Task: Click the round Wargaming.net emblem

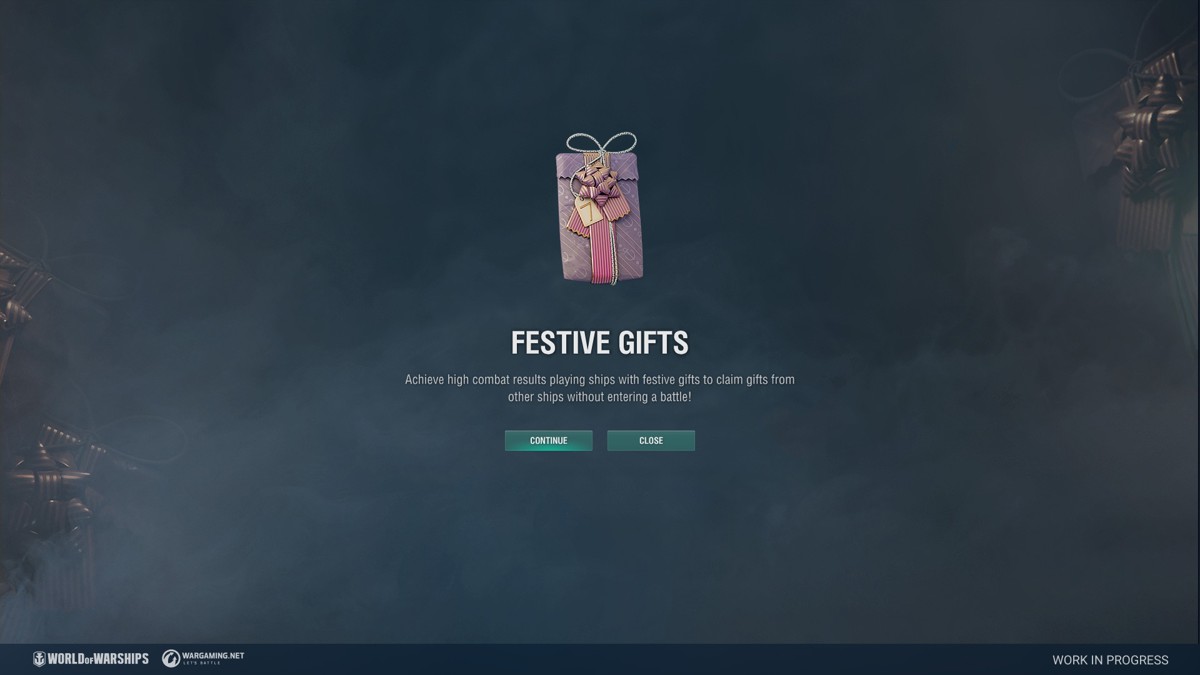Action: [x=171, y=659]
